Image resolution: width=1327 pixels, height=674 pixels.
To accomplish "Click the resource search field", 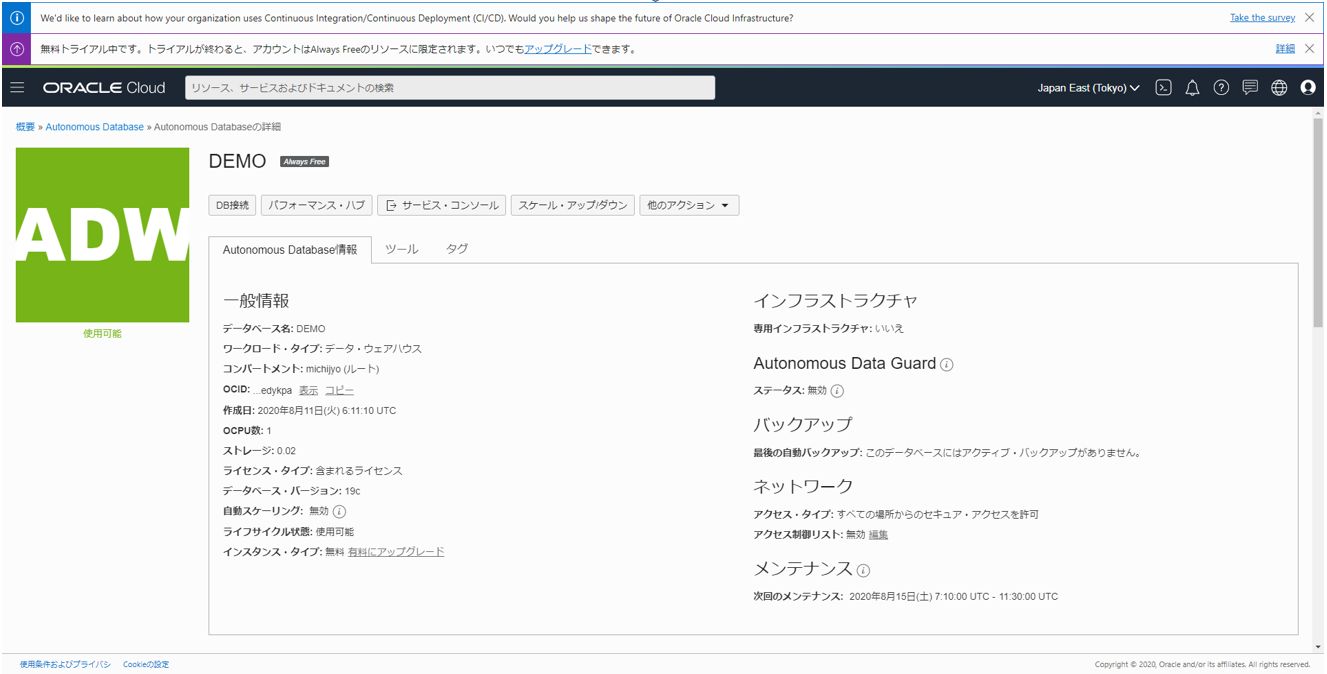I will tap(450, 88).
